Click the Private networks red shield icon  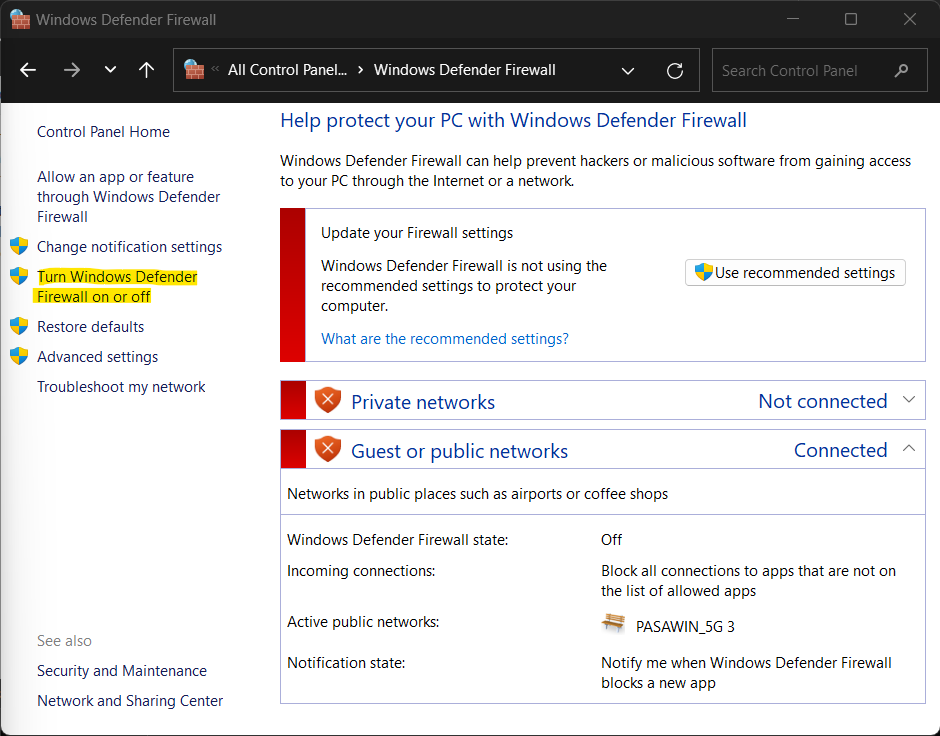point(328,401)
